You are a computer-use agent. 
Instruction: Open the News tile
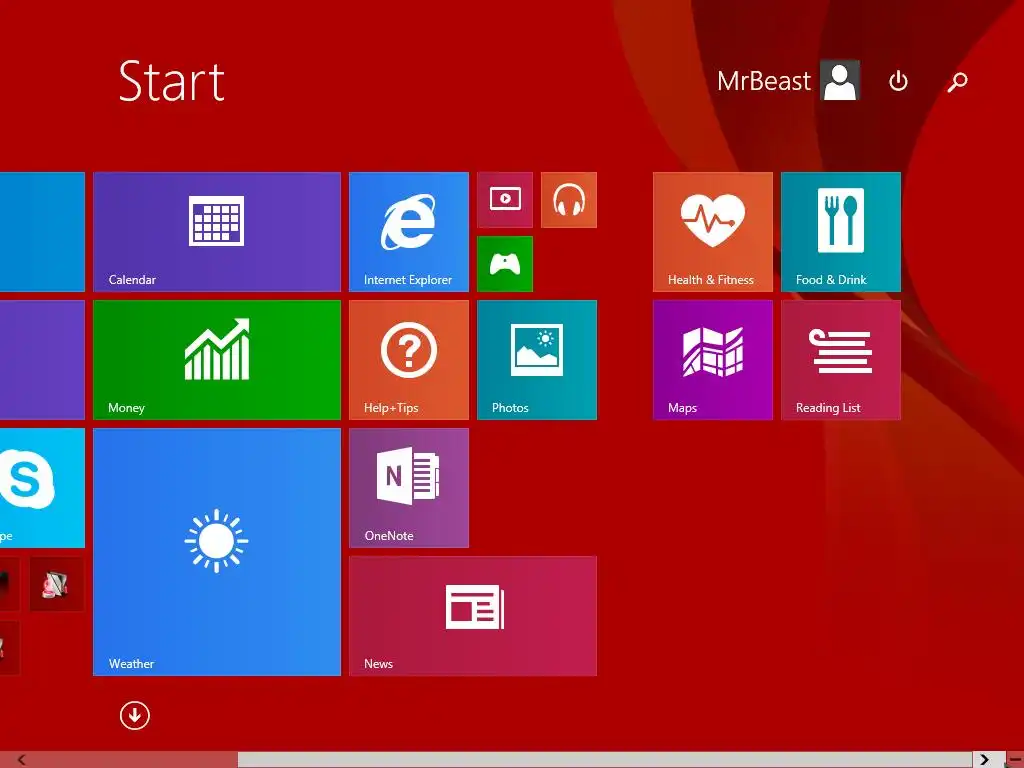473,616
